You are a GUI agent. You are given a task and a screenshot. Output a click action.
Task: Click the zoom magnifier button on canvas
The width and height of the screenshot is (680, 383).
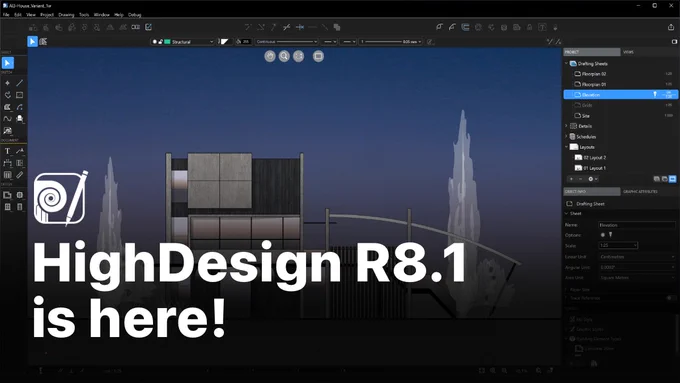pyautogui.click(x=284, y=56)
